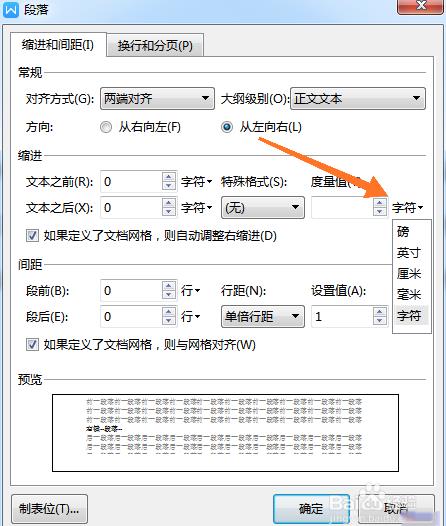Confirm with the 确定 button
Screen dimensions: 446x526
[311, 509]
